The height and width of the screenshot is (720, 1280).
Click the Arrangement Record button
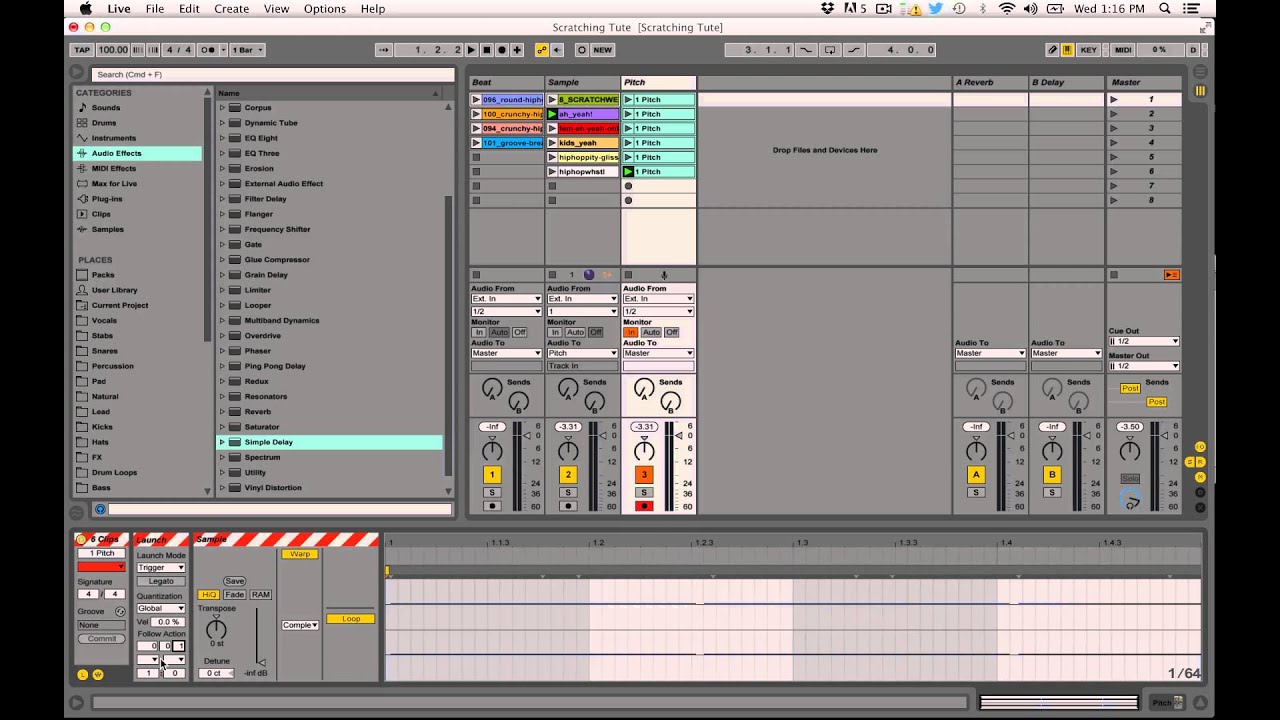(x=502, y=50)
